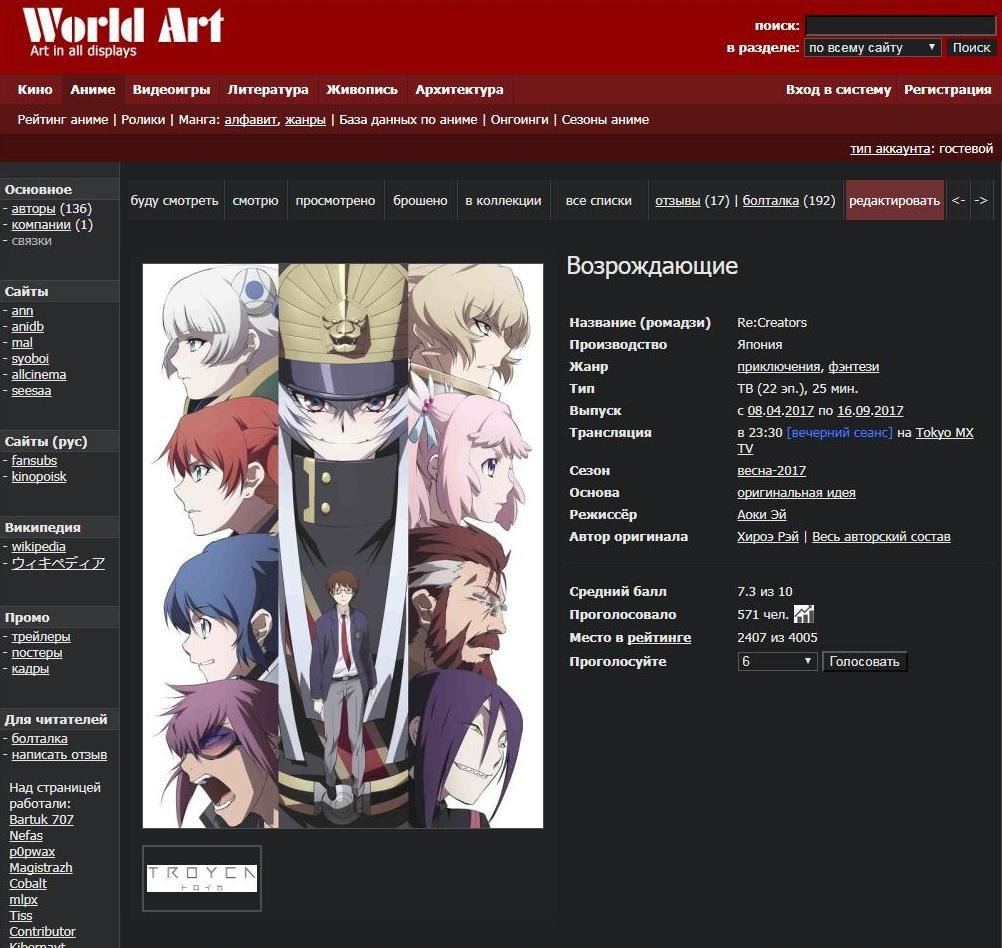Open the Кино section

click(x=35, y=89)
